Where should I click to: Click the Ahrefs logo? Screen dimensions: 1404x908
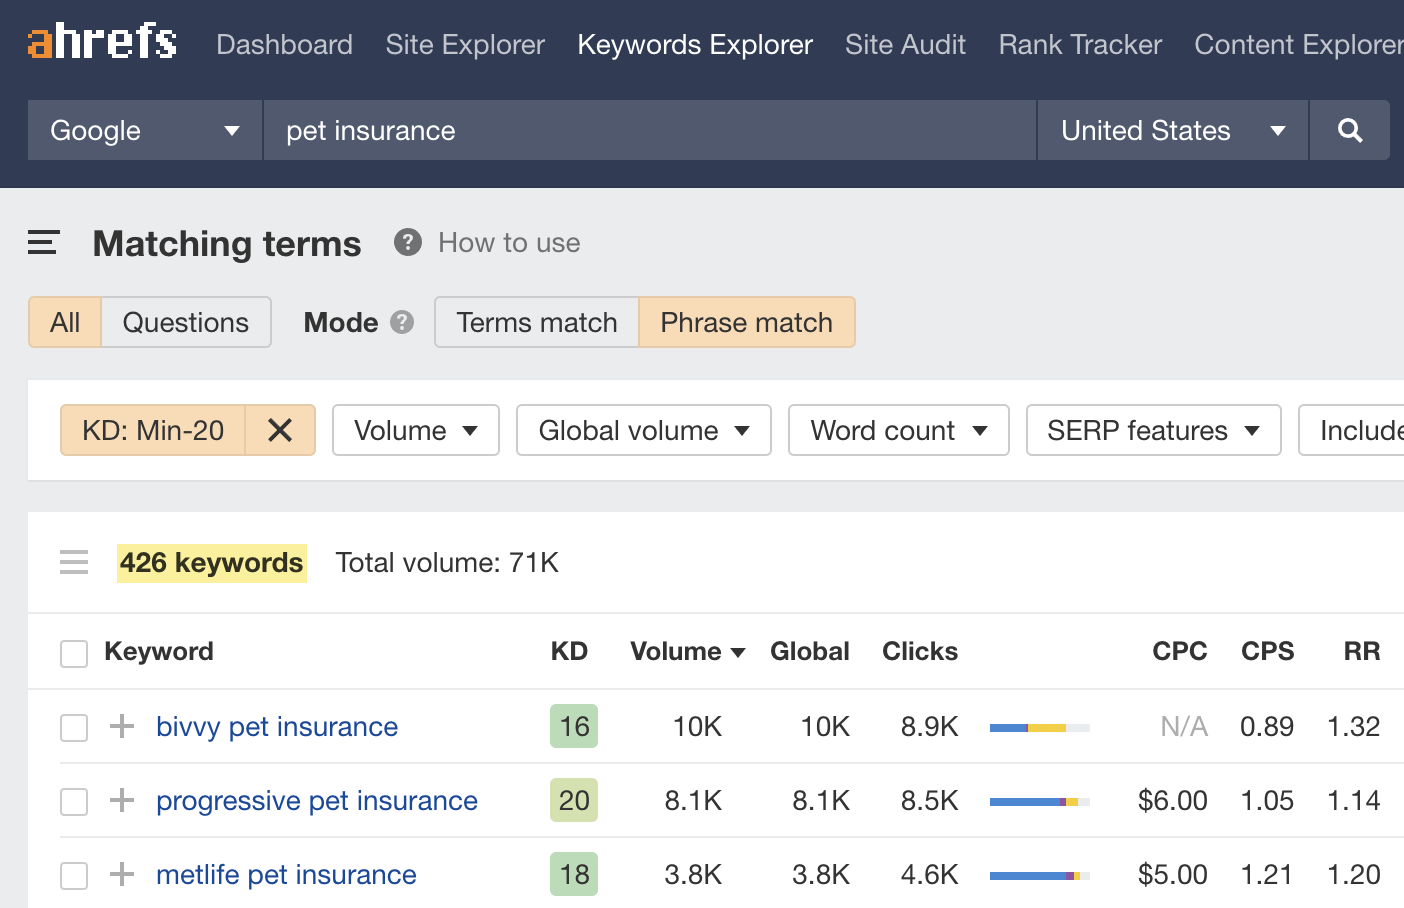pyautogui.click(x=100, y=42)
